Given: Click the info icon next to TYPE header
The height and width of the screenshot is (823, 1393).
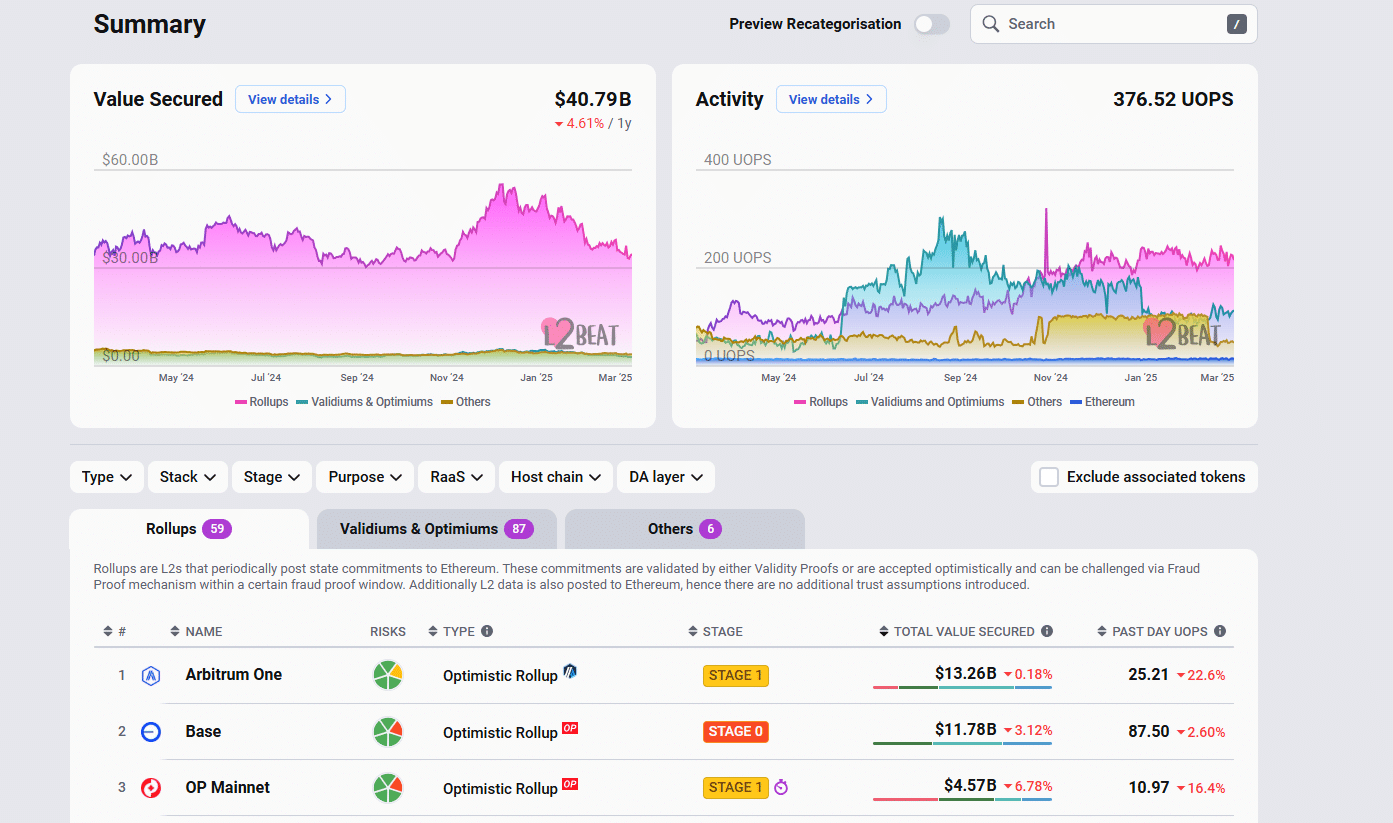Looking at the screenshot, I should coord(487,631).
